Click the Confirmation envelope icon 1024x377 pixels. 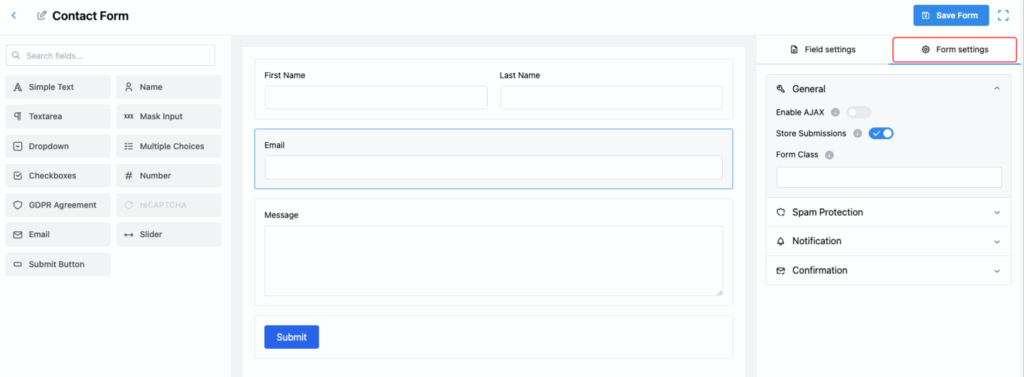780,270
